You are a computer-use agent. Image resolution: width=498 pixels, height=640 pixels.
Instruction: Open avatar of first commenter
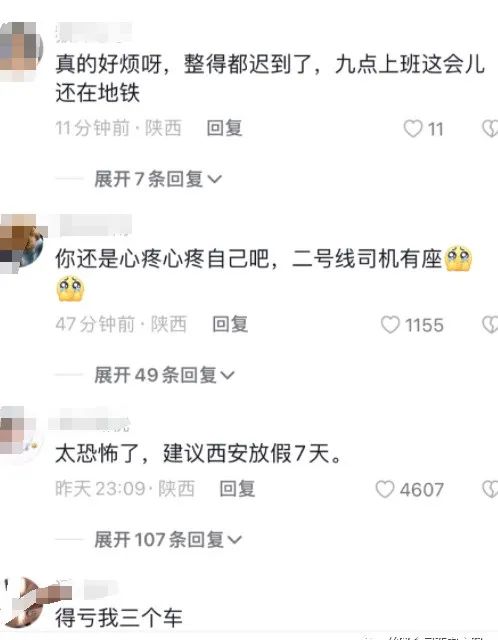(20, 51)
